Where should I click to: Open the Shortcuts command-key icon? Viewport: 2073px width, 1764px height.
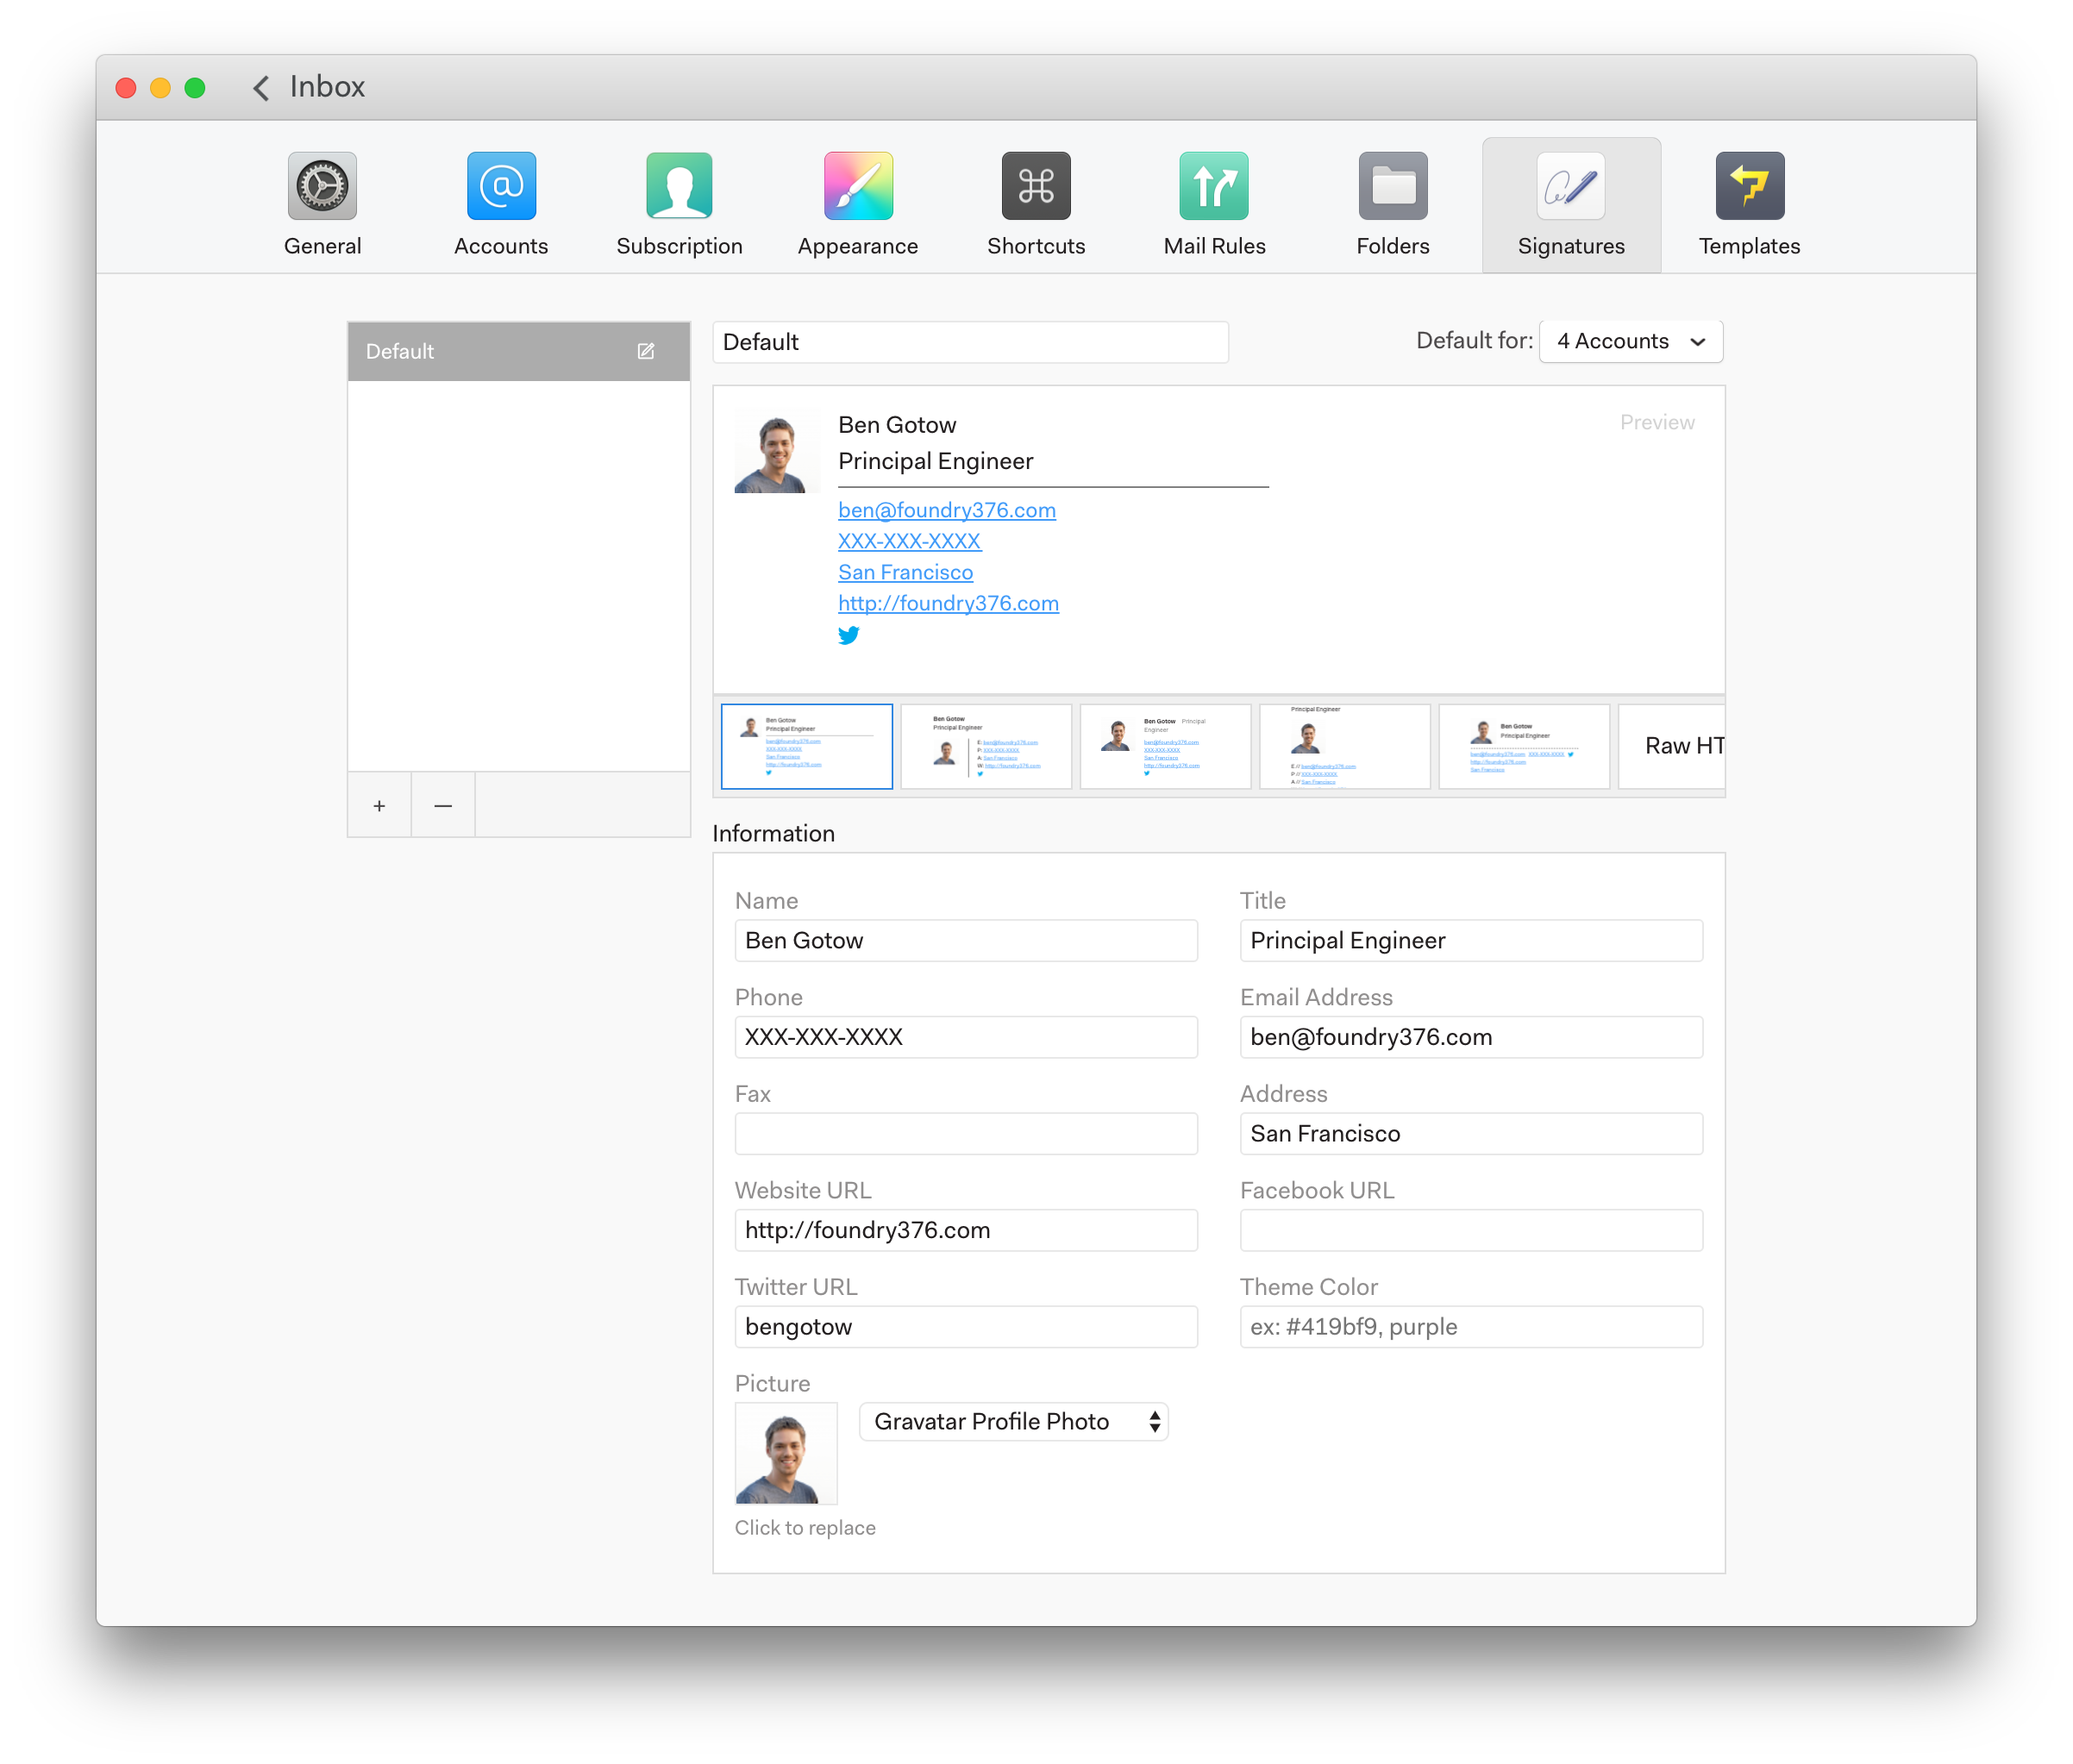pos(1036,186)
